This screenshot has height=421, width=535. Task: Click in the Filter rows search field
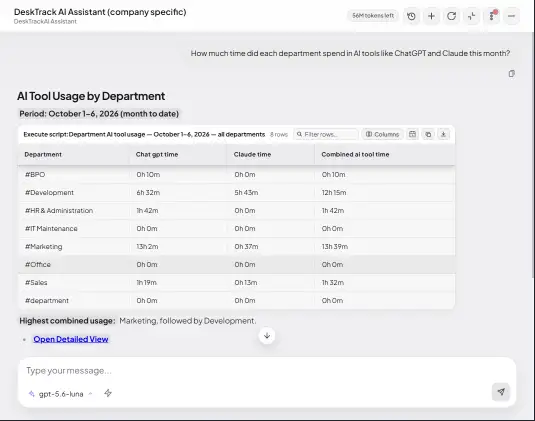coord(326,134)
